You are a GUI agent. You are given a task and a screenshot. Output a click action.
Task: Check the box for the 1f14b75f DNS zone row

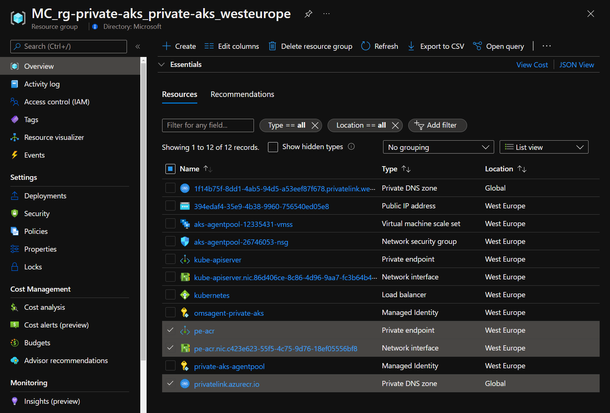pos(170,188)
